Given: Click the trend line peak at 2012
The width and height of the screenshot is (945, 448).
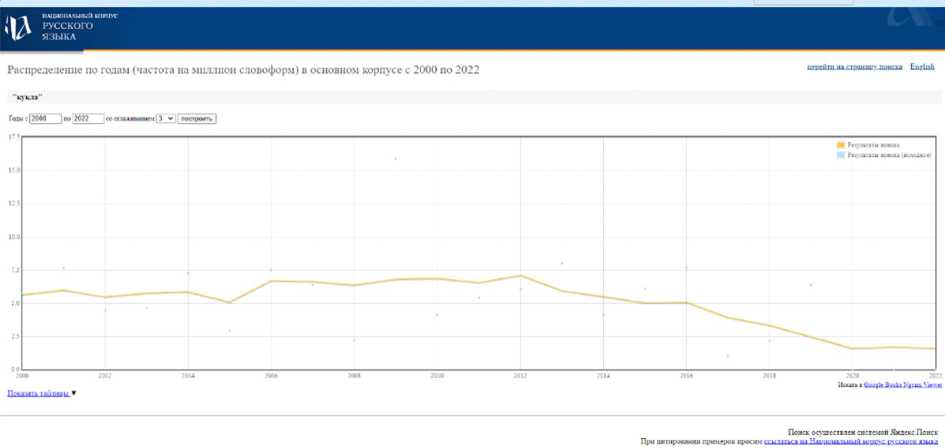Looking at the screenshot, I should 520,276.
